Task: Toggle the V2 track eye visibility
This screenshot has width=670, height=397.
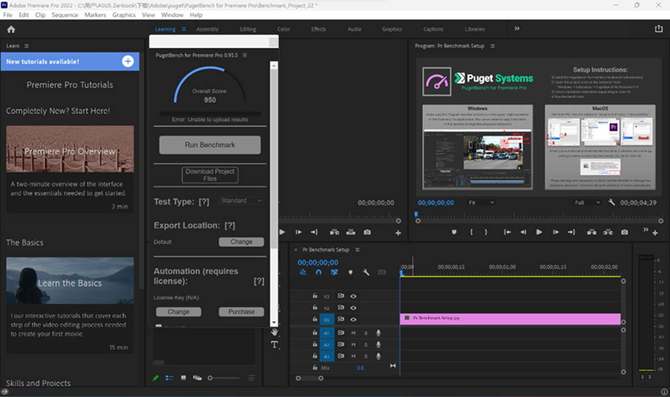Action: 353,308
